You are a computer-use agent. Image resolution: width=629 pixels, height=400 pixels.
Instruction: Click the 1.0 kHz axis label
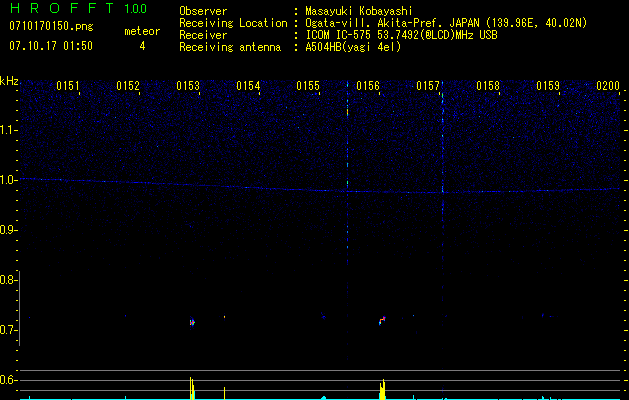point(9,180)
